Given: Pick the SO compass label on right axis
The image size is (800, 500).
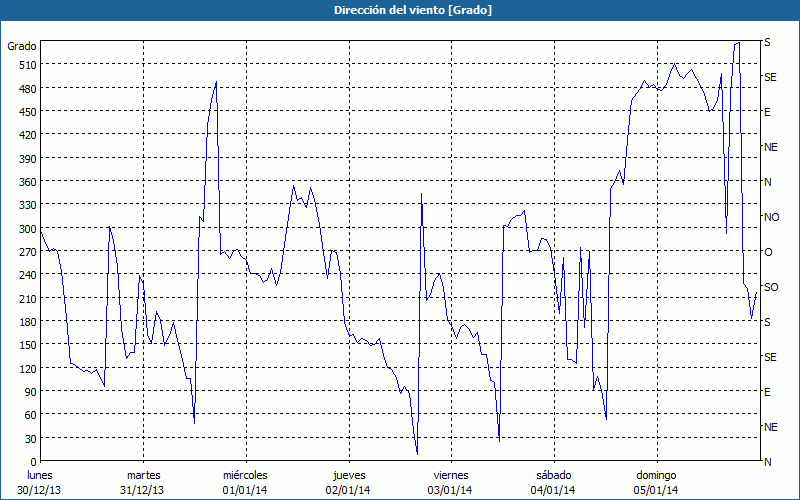Looking at the screenshot, I should 771,287.
